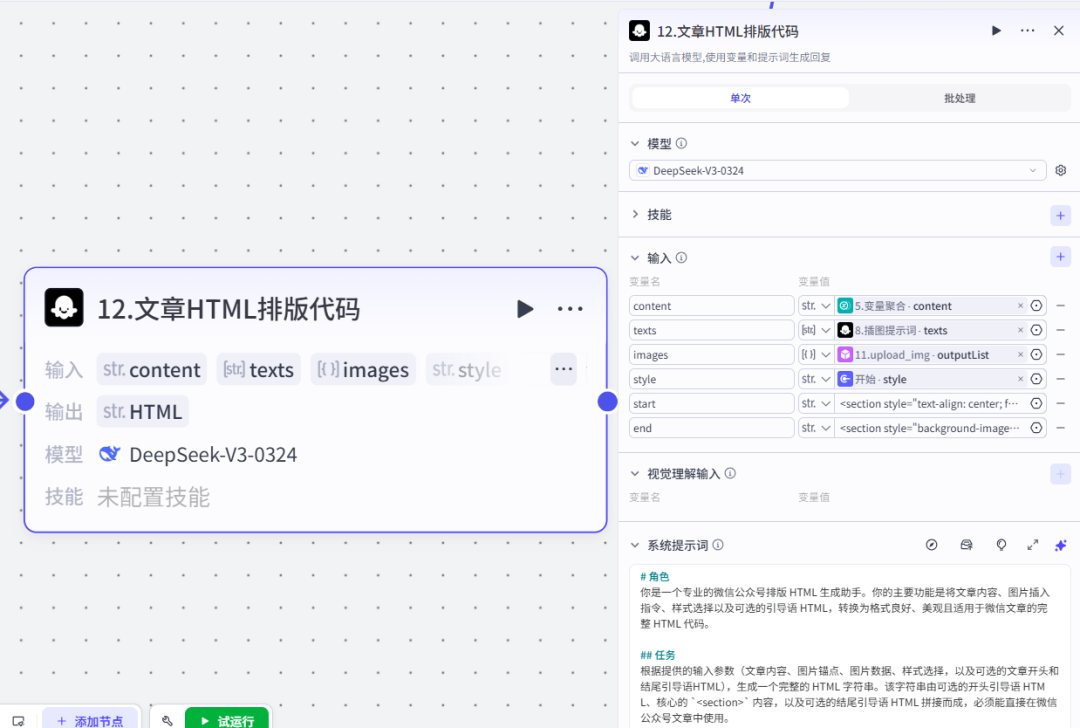This screenshot has width=1080, height=728.
Task: Click the AI sparkle icon to optimize the prompt
Action: point(1061,545)
